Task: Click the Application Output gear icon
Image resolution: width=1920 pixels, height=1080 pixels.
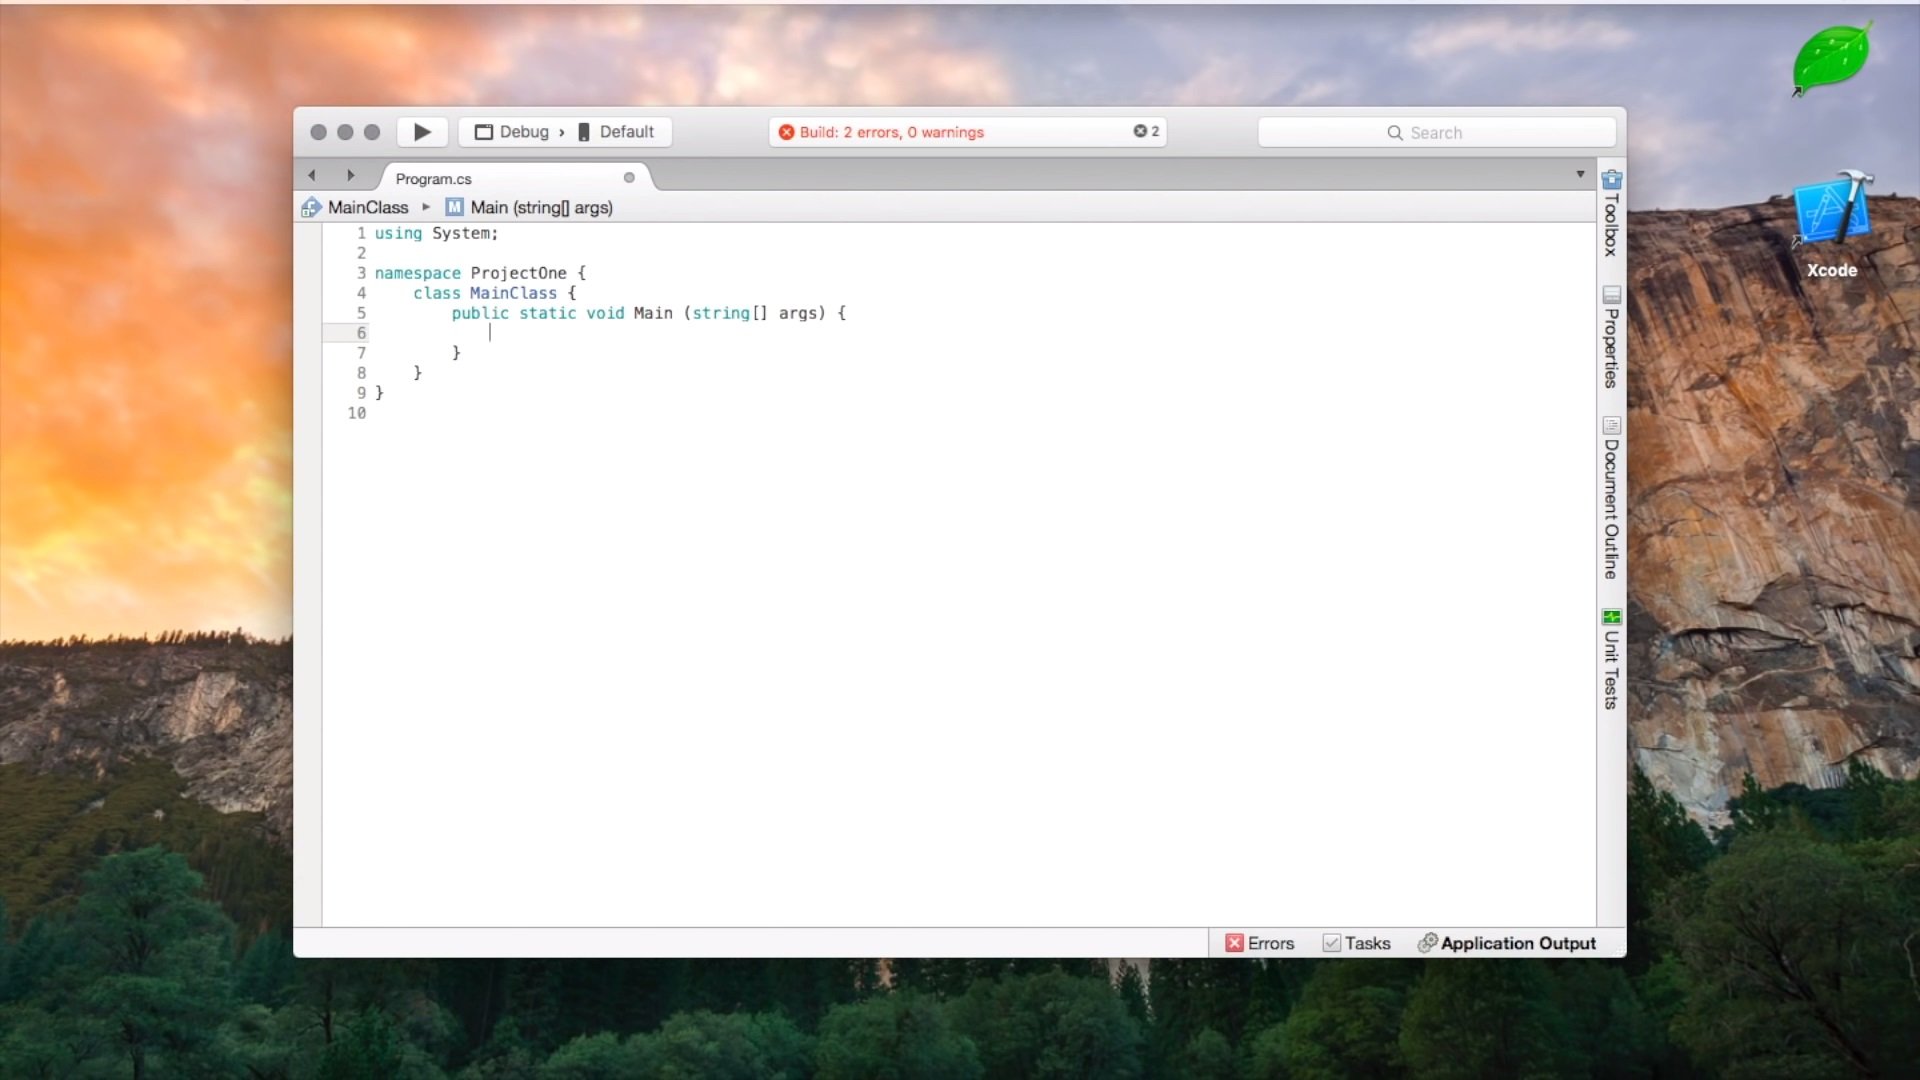Action: pyautogui.click(x=1427, y=943)
